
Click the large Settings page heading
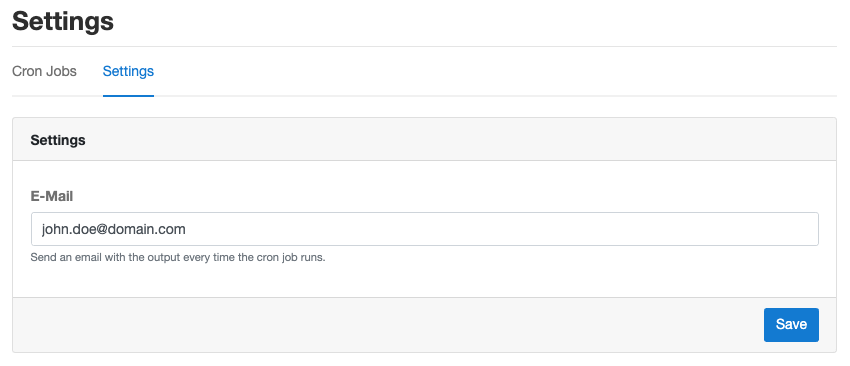[x=63, y=22]
